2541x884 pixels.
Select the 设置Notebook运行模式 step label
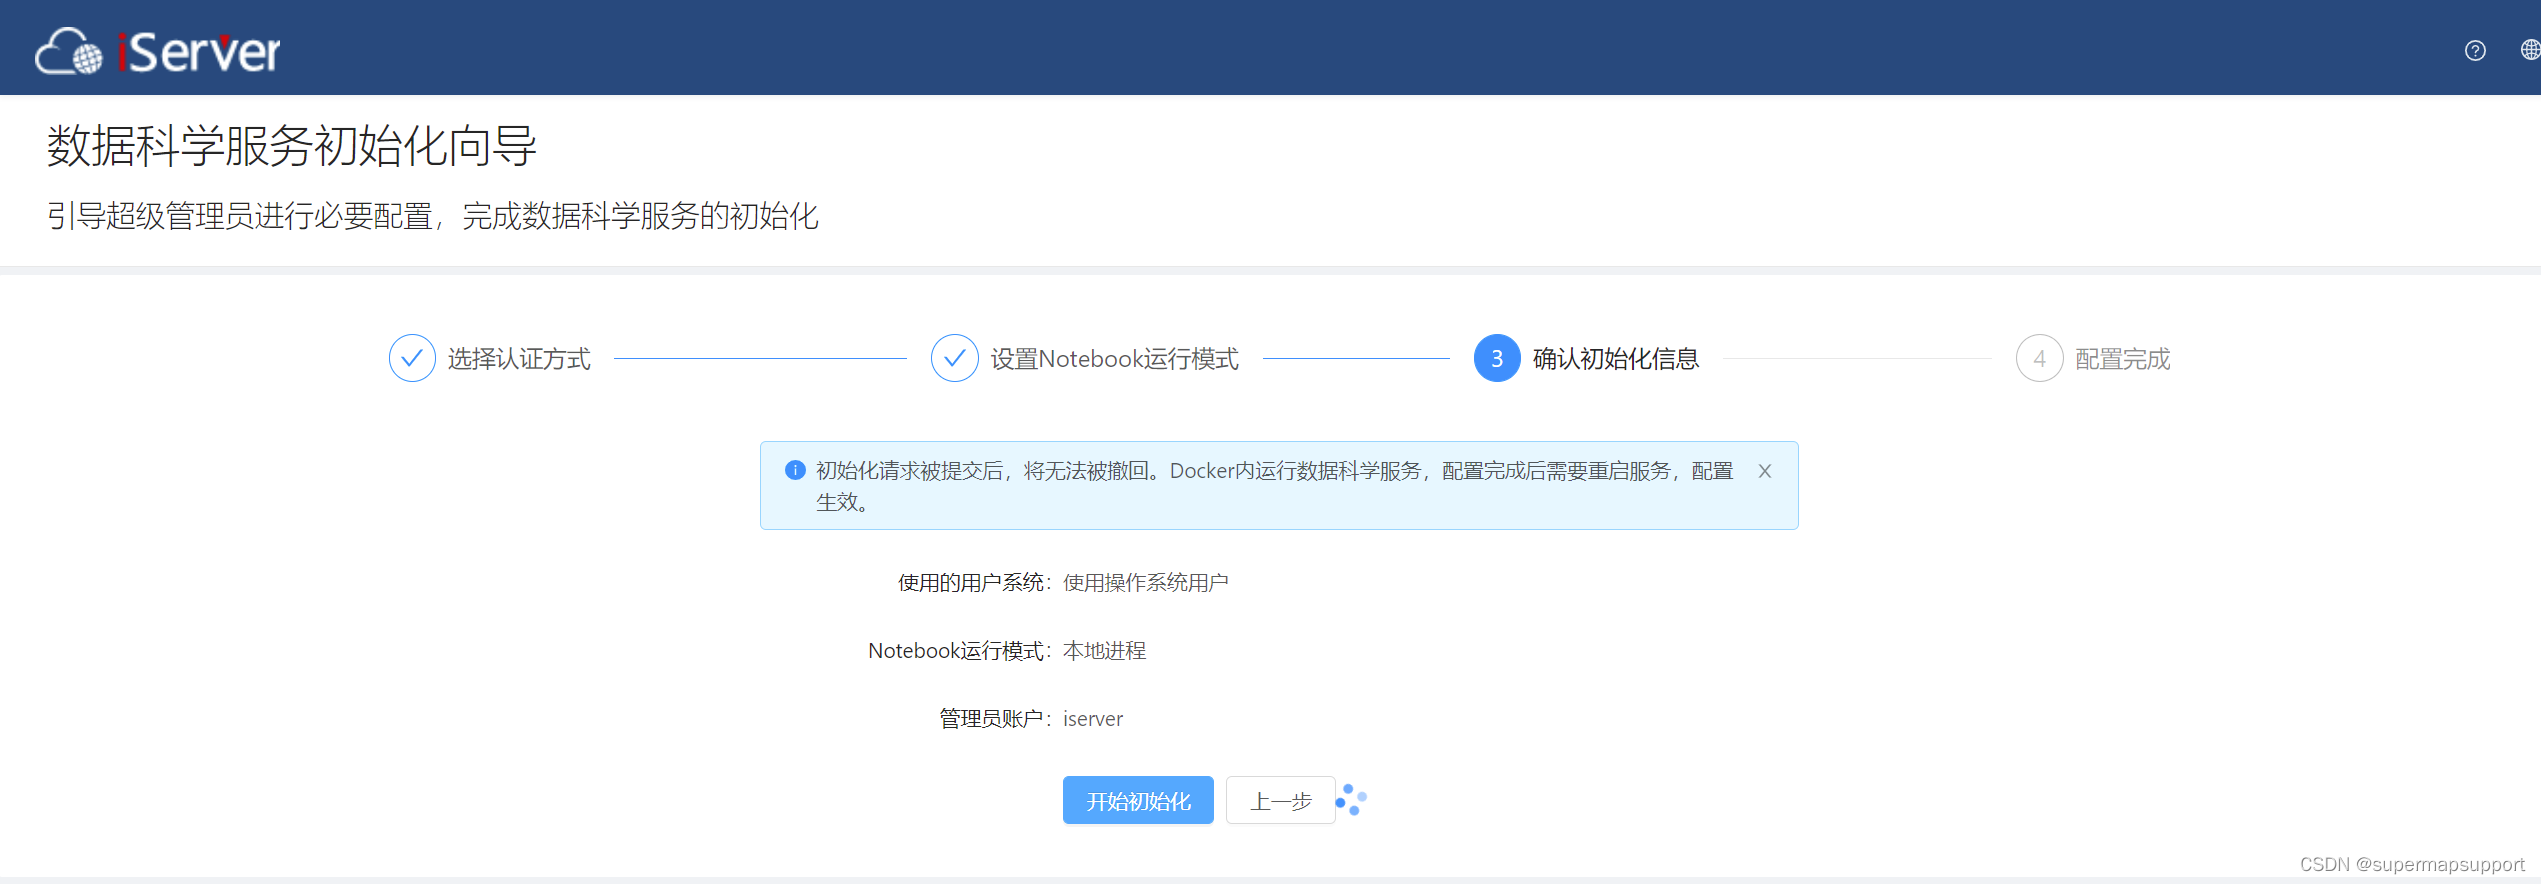tap(1114, 359)
